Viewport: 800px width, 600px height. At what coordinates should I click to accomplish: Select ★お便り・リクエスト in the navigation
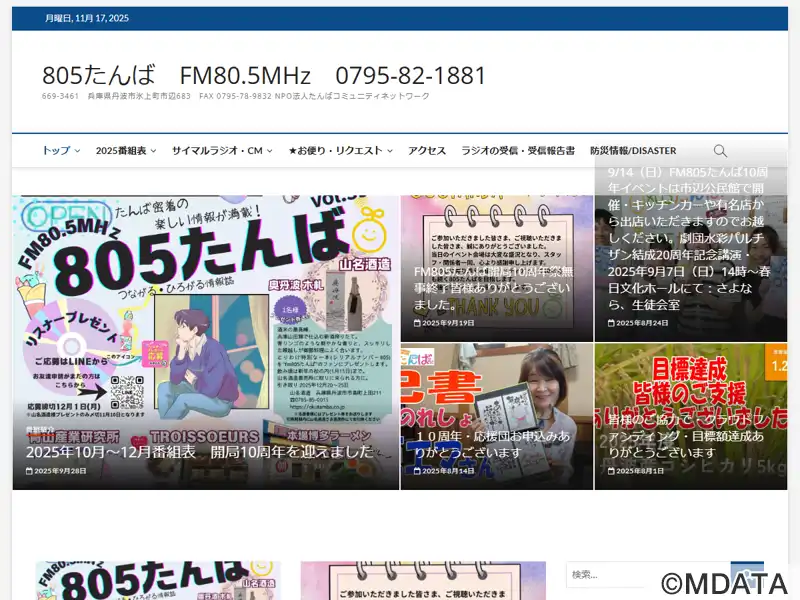tap(336, 151)
